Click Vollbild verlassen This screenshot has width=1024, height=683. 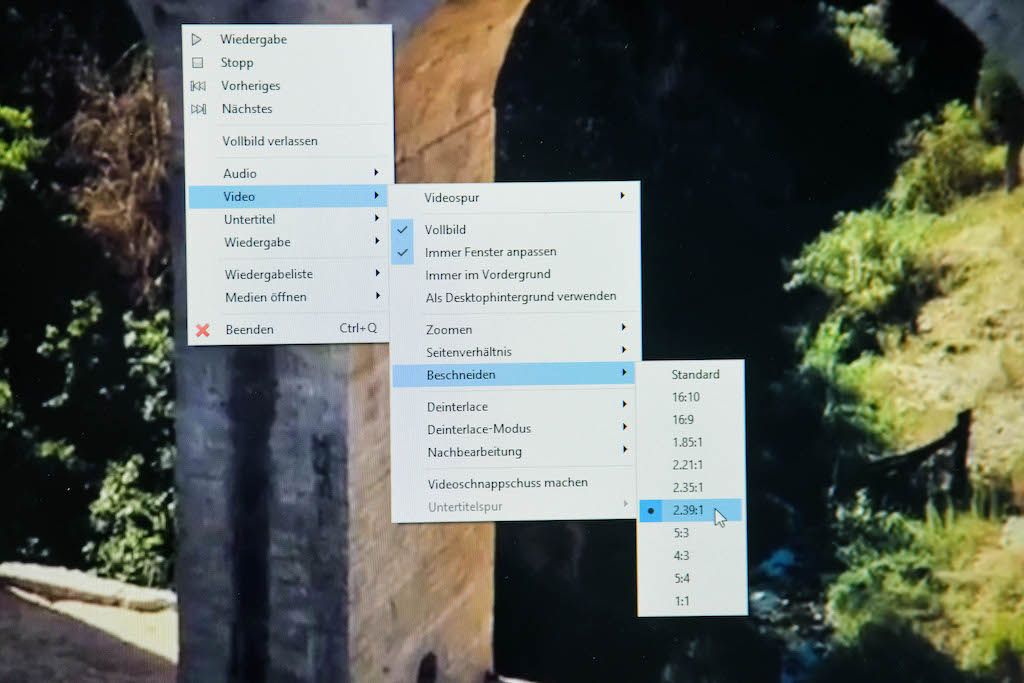[288, 141]
